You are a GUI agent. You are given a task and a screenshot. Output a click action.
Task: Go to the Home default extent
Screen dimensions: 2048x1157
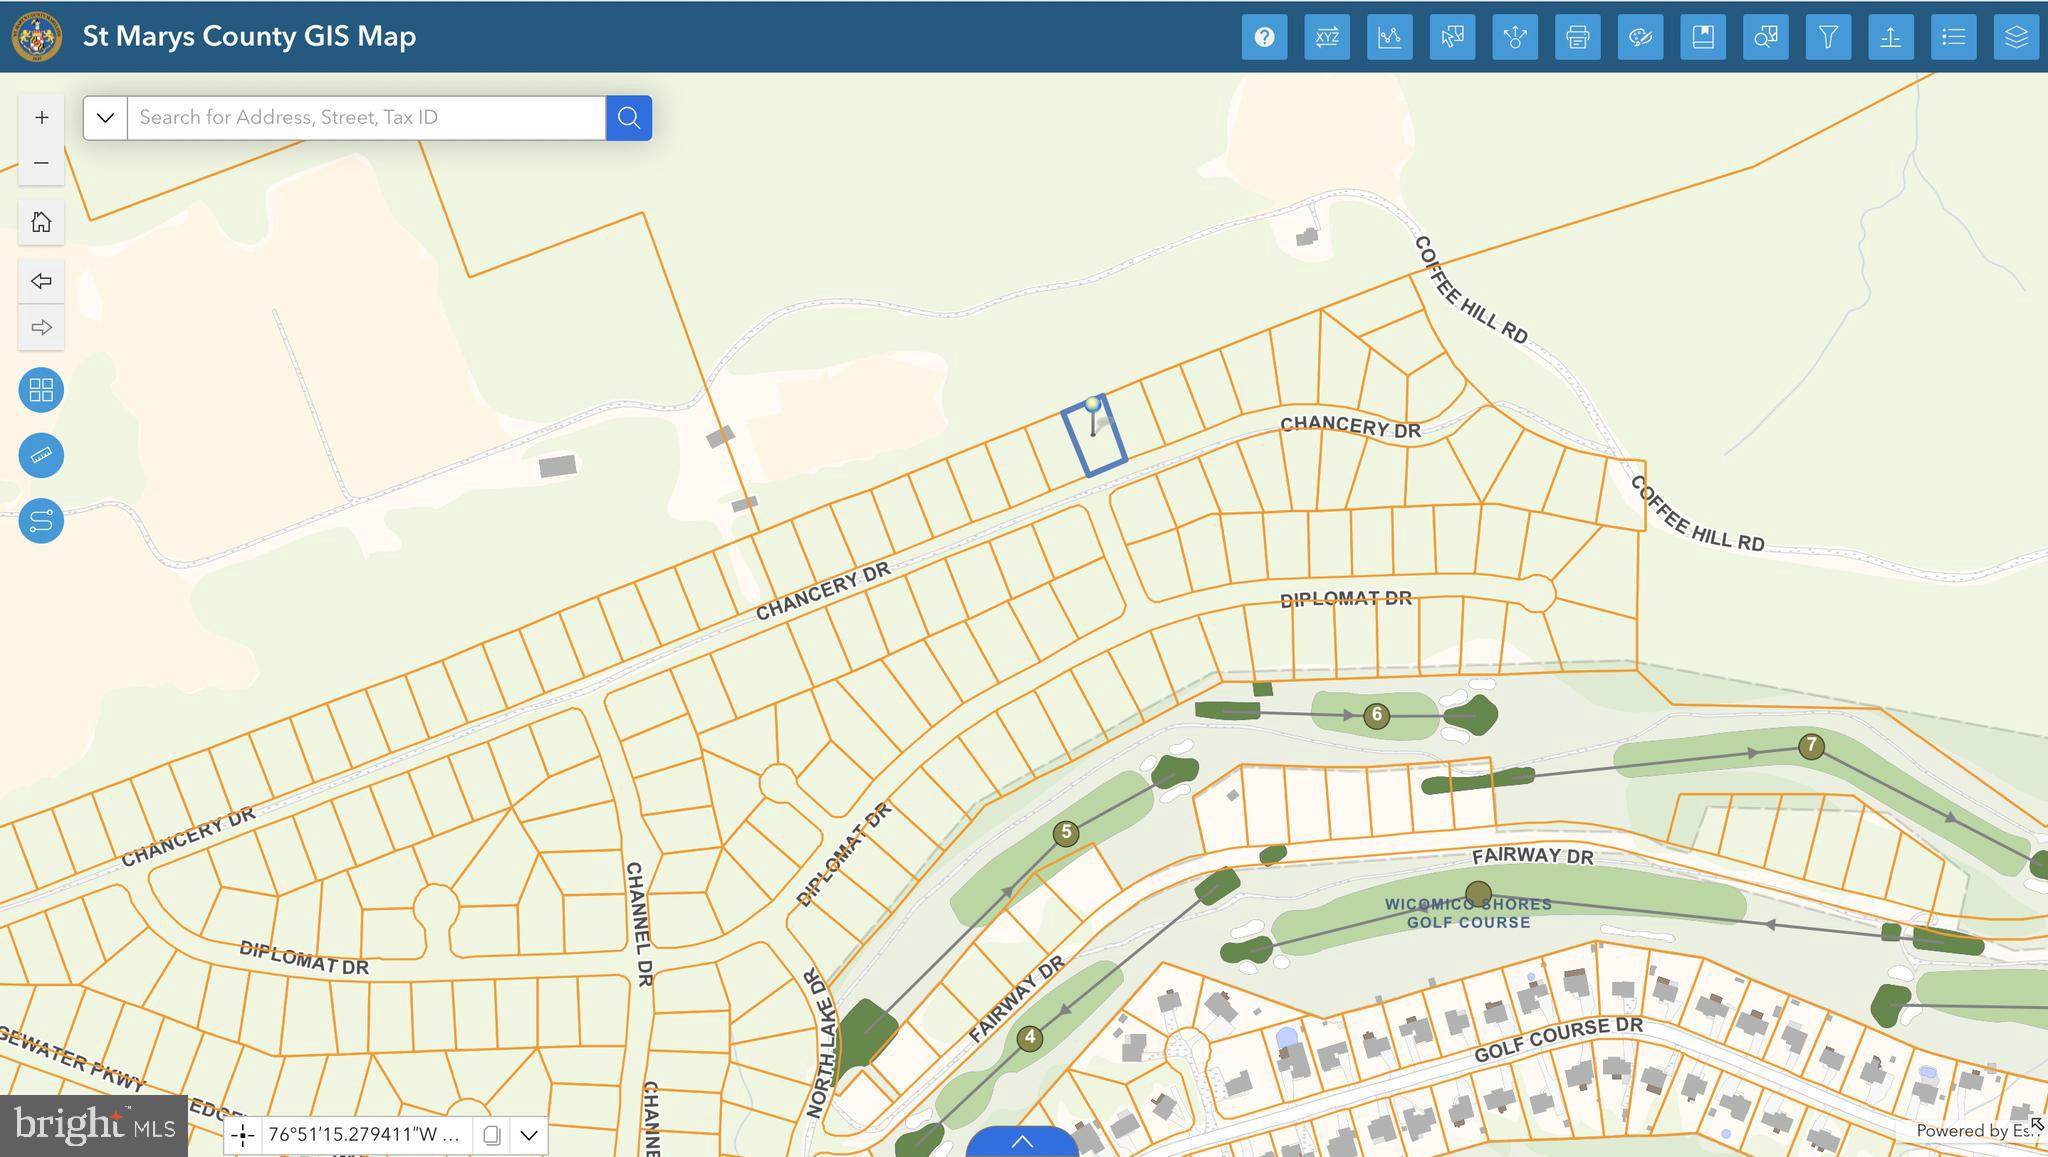tap(41, 222)
